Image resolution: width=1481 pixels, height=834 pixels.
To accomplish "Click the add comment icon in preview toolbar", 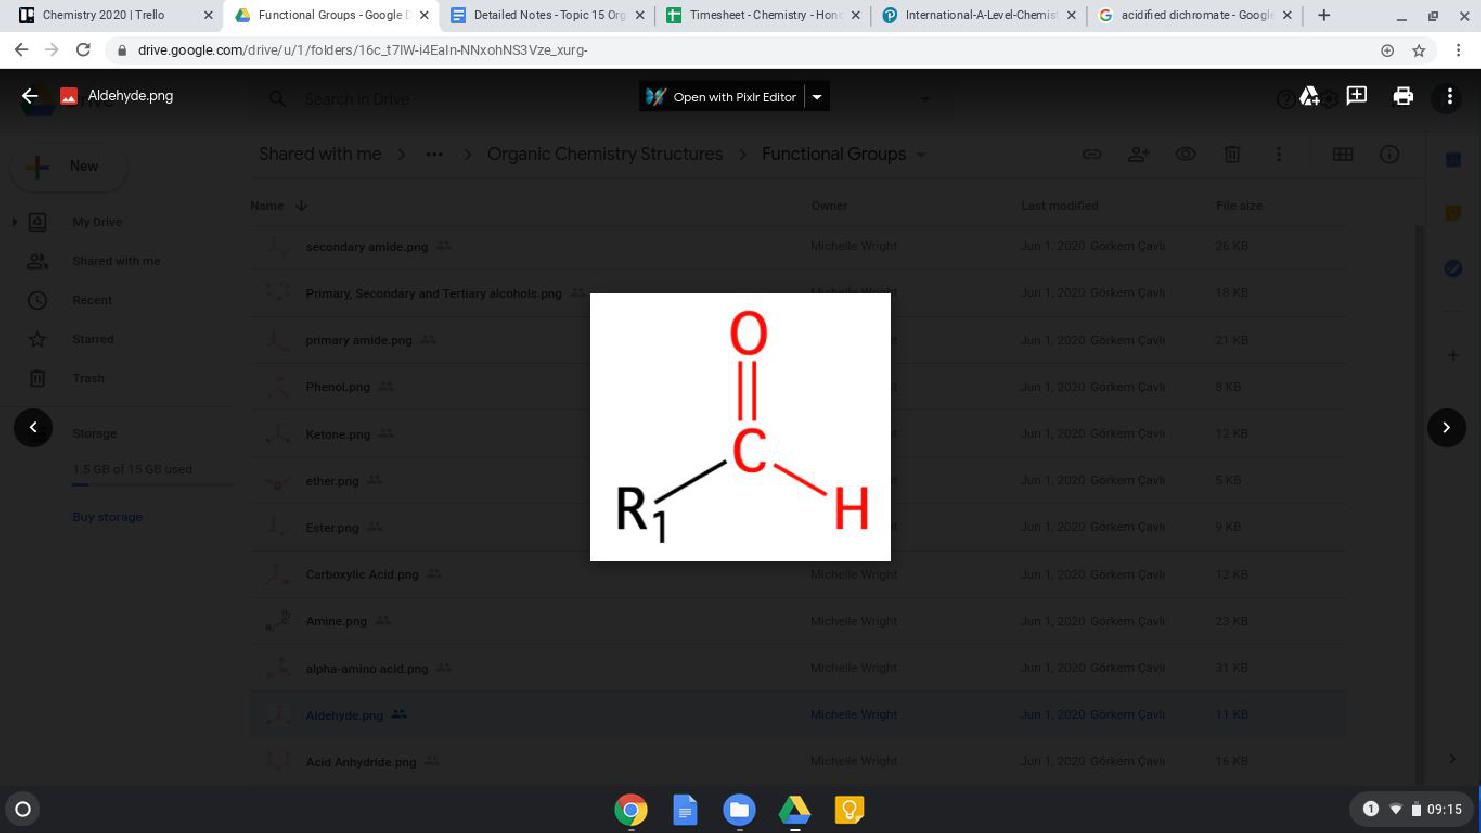I will point(1356,96).
